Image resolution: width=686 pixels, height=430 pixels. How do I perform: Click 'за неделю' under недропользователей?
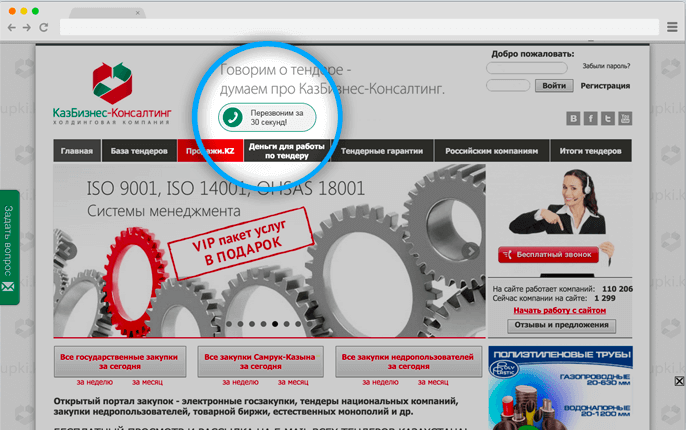[x=380, y=382]
